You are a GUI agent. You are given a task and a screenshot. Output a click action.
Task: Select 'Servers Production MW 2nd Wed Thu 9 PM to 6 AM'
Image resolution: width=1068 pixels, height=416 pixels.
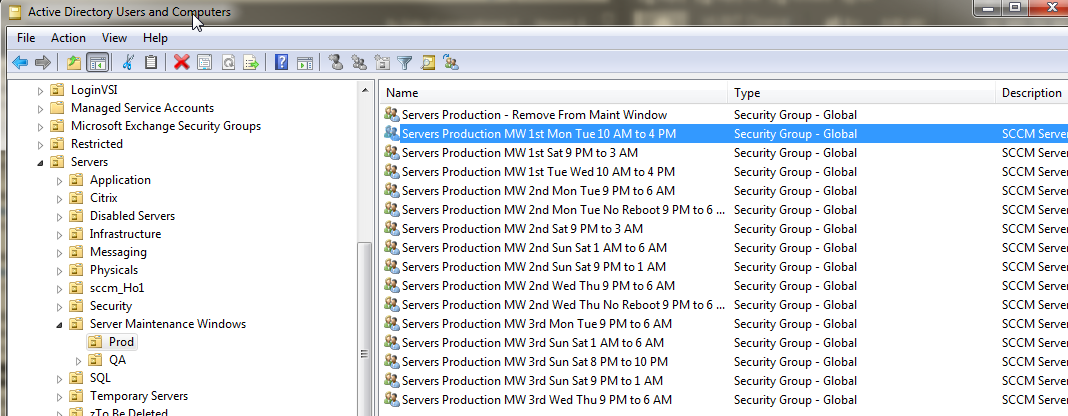(x=538, y=286)
